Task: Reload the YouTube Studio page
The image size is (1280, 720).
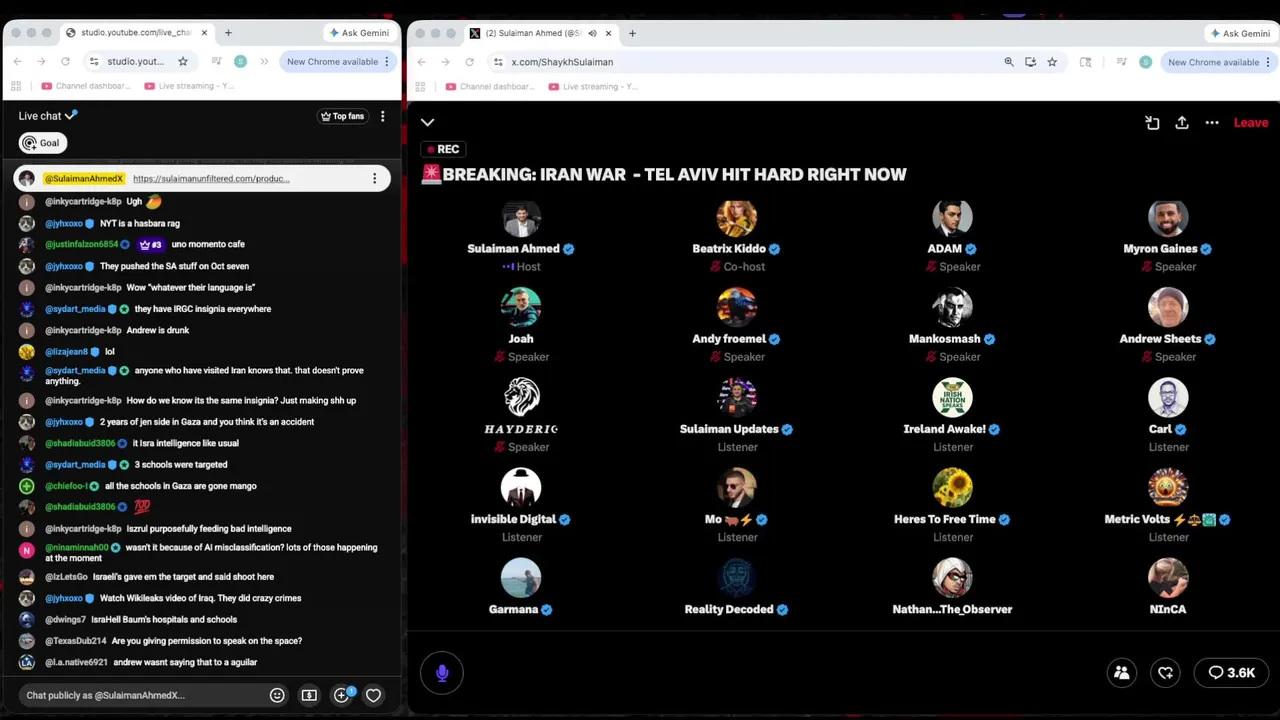Action: point(65,62)
